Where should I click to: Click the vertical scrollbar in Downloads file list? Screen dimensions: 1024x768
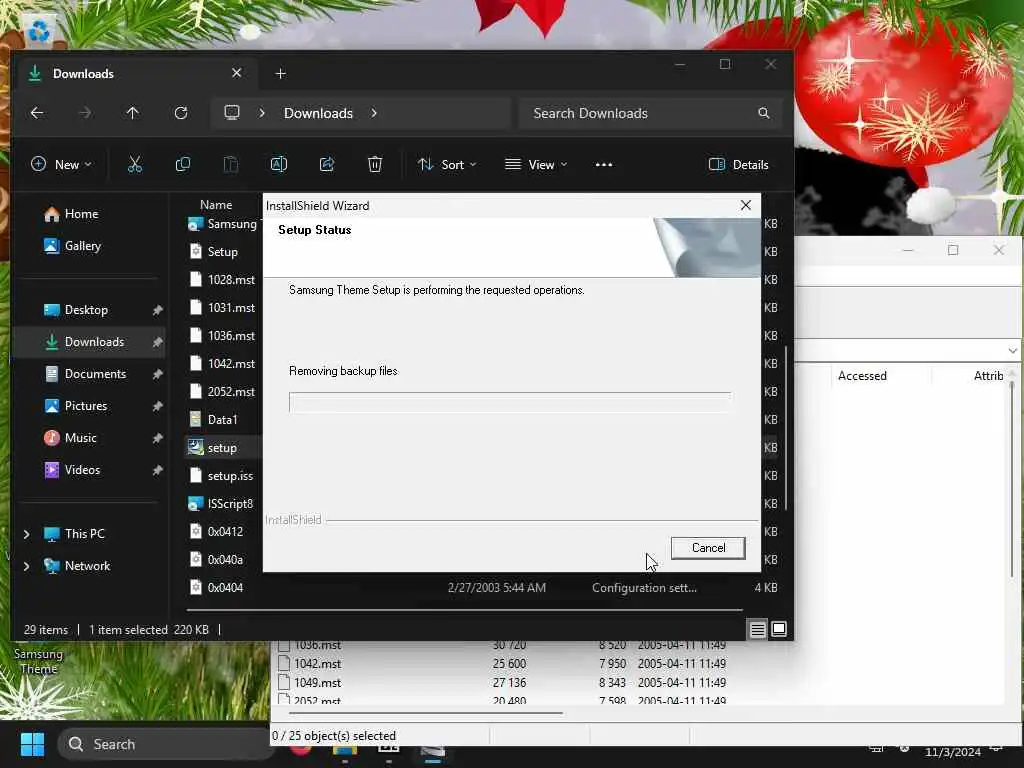click(x=786, y=428)
